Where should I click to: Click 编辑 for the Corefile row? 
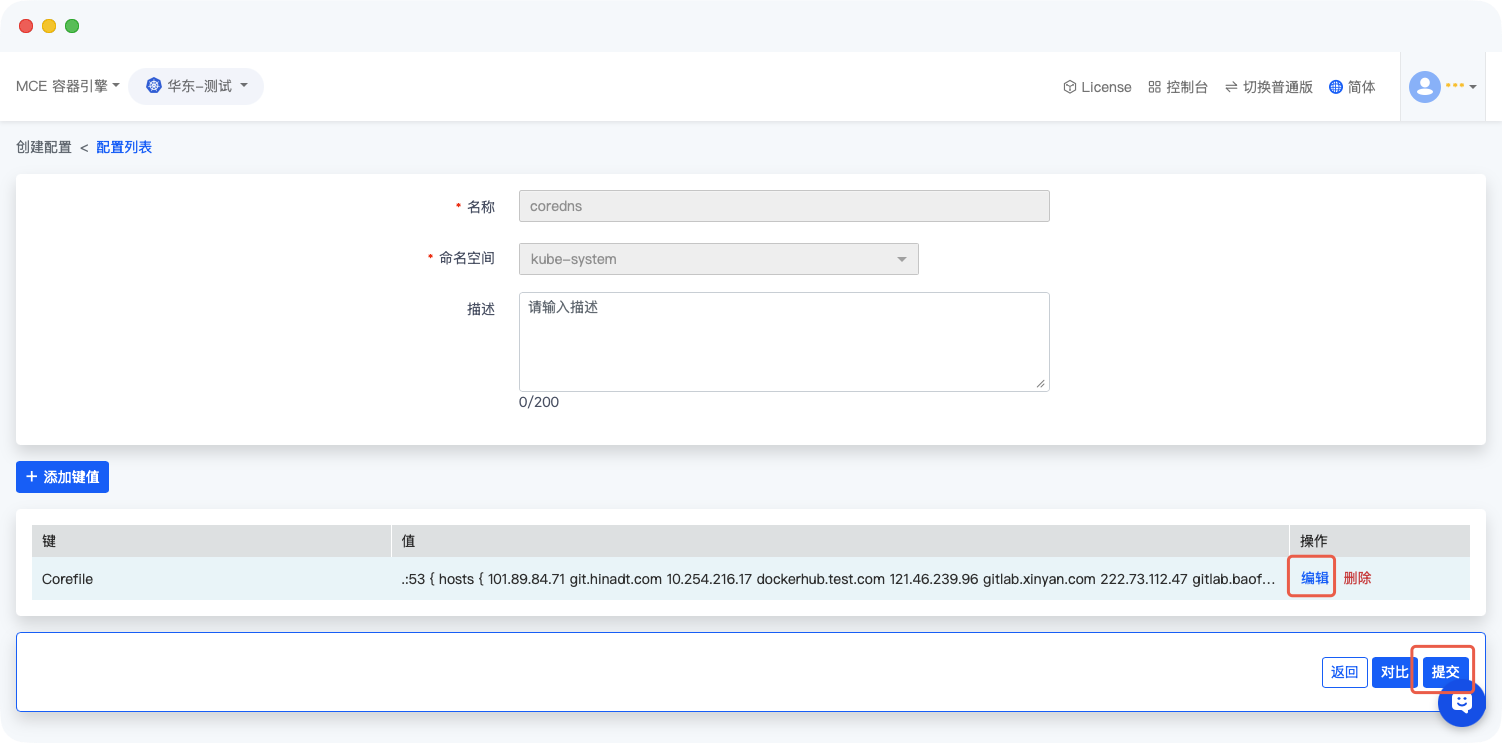pos(1314,578)
